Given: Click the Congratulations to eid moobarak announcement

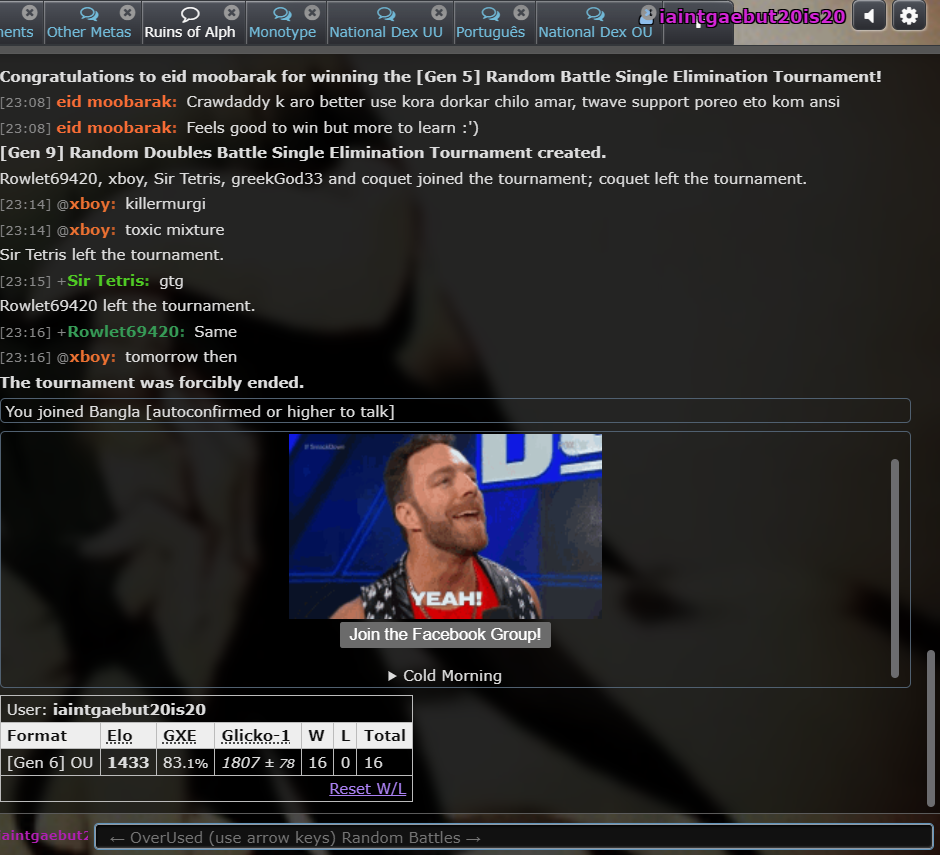Looking at the screenshot, I should click(x=441, y=77).
